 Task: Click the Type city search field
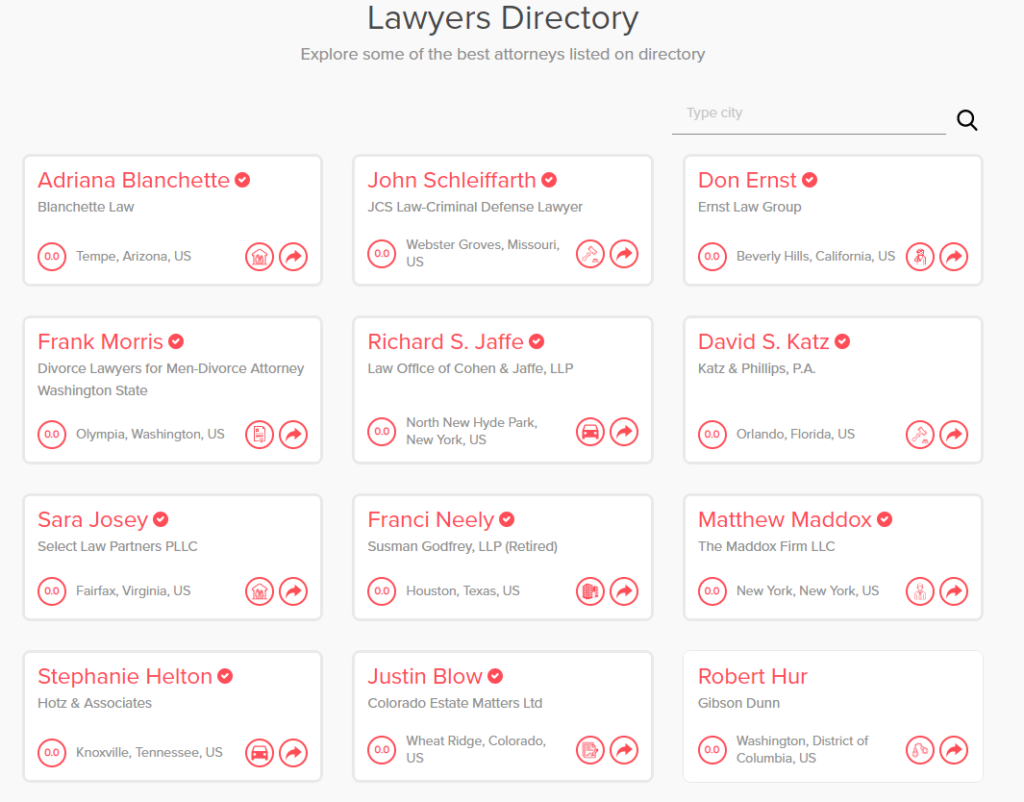click(x=808, y=114)
